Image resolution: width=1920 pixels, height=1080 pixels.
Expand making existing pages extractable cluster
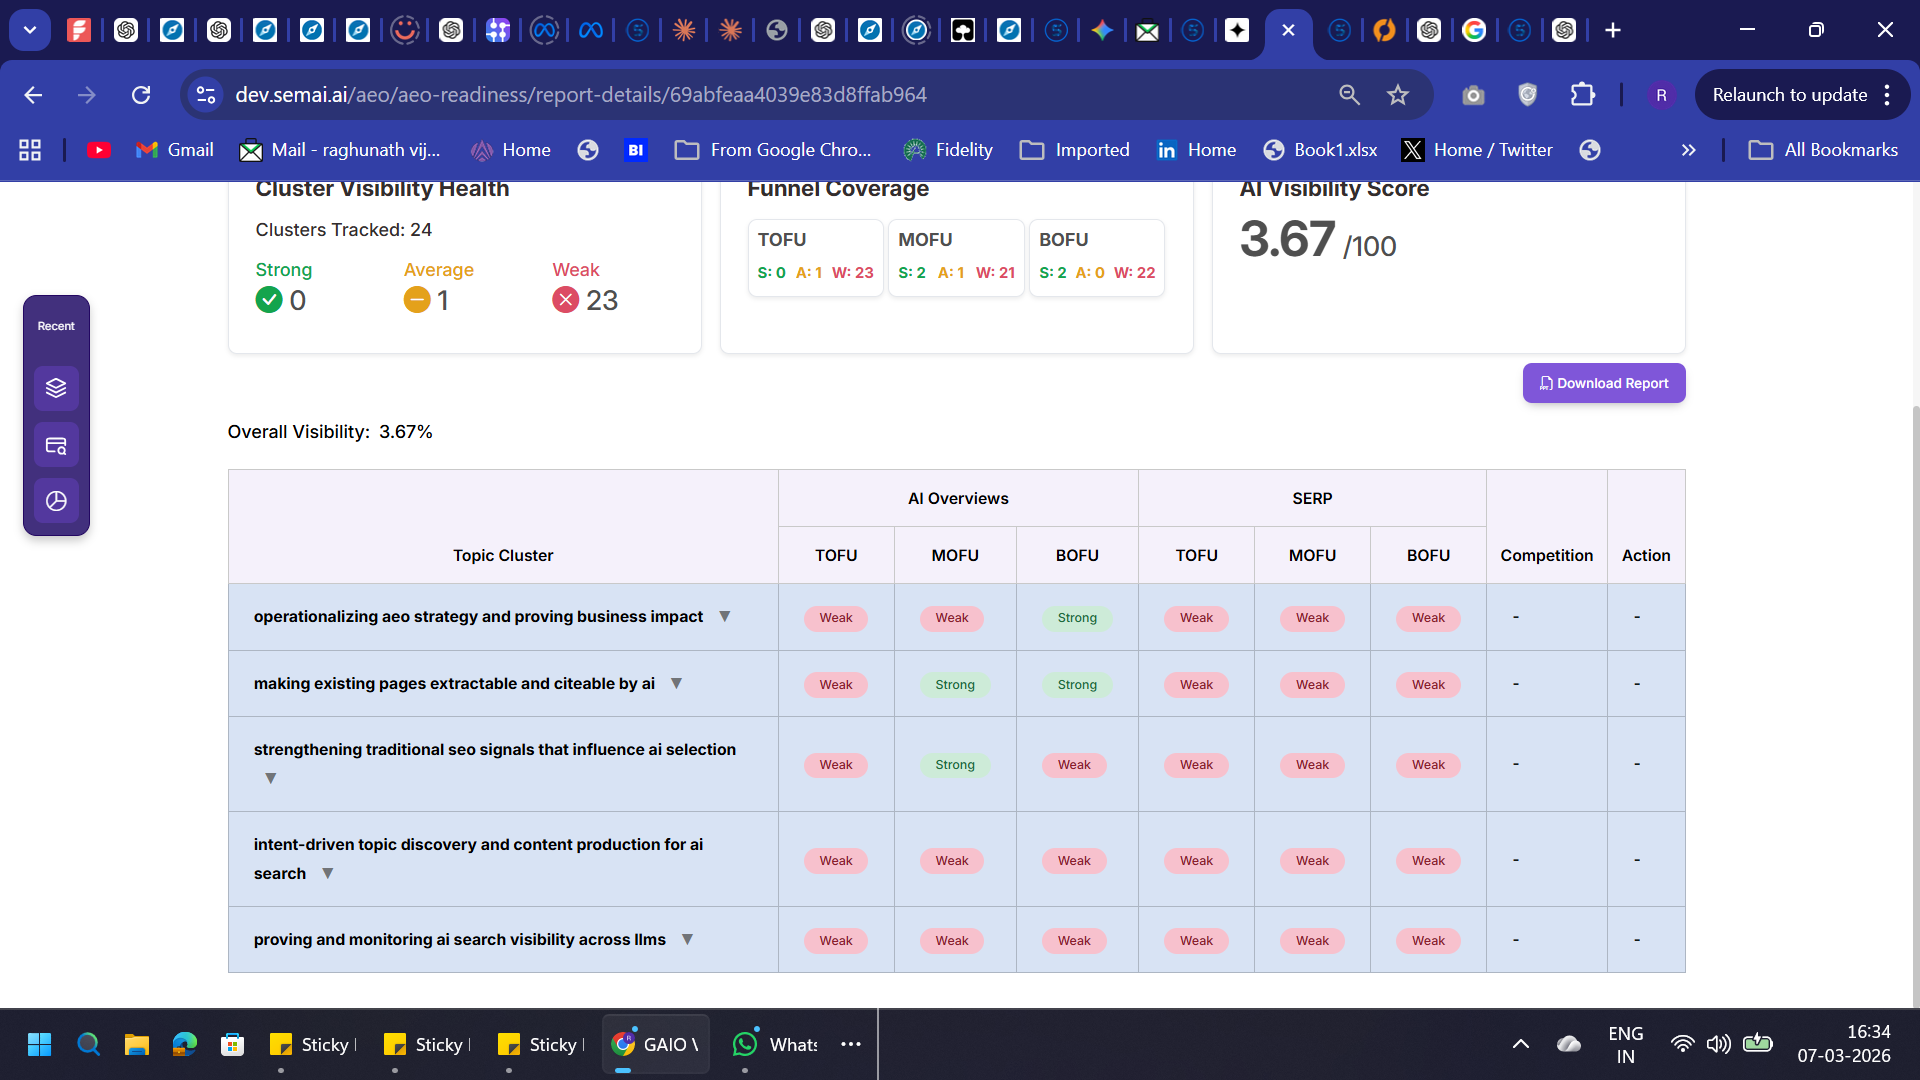pyautogui.click(x=676, y=684)
